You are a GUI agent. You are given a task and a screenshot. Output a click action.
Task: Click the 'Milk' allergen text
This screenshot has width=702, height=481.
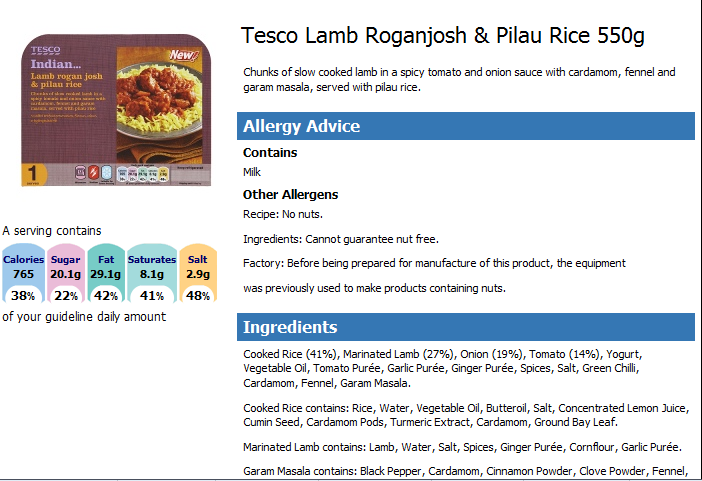[x=252, y=172]
